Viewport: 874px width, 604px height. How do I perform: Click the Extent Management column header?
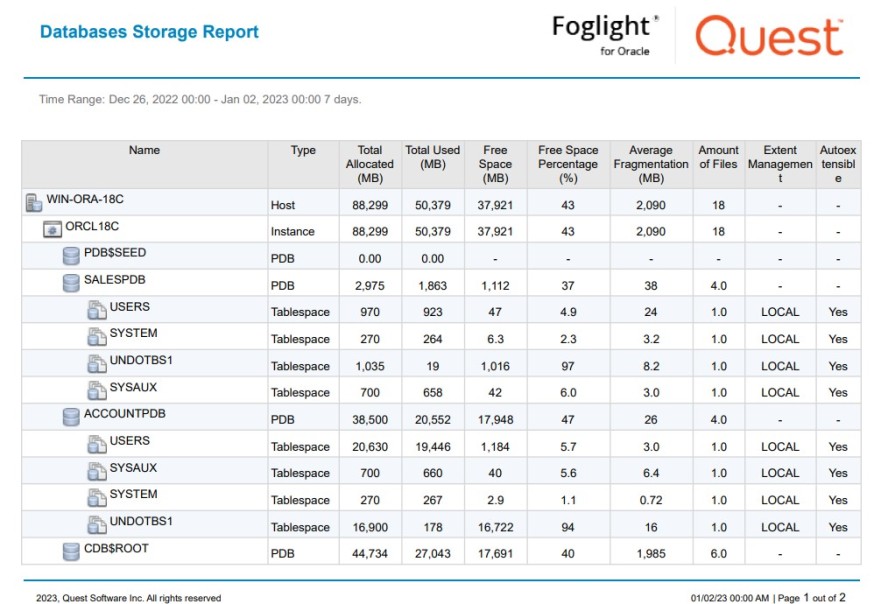coord(780,164)
